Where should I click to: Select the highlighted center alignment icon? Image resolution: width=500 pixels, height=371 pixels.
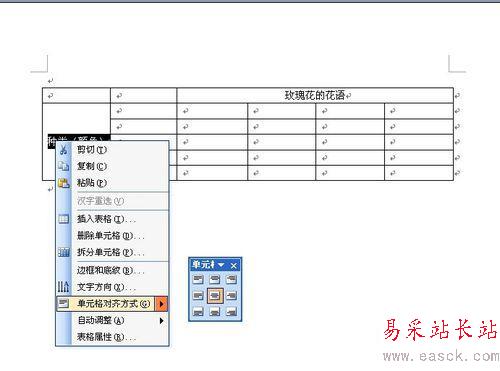pyautogui.click(x=215, y=295)
